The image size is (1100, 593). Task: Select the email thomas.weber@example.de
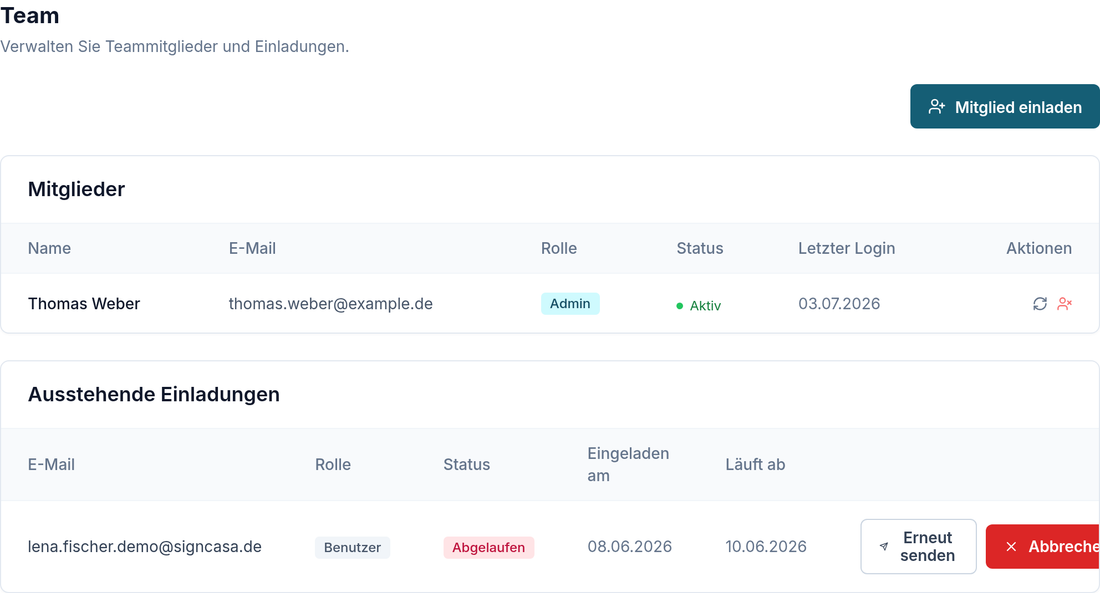330,304
